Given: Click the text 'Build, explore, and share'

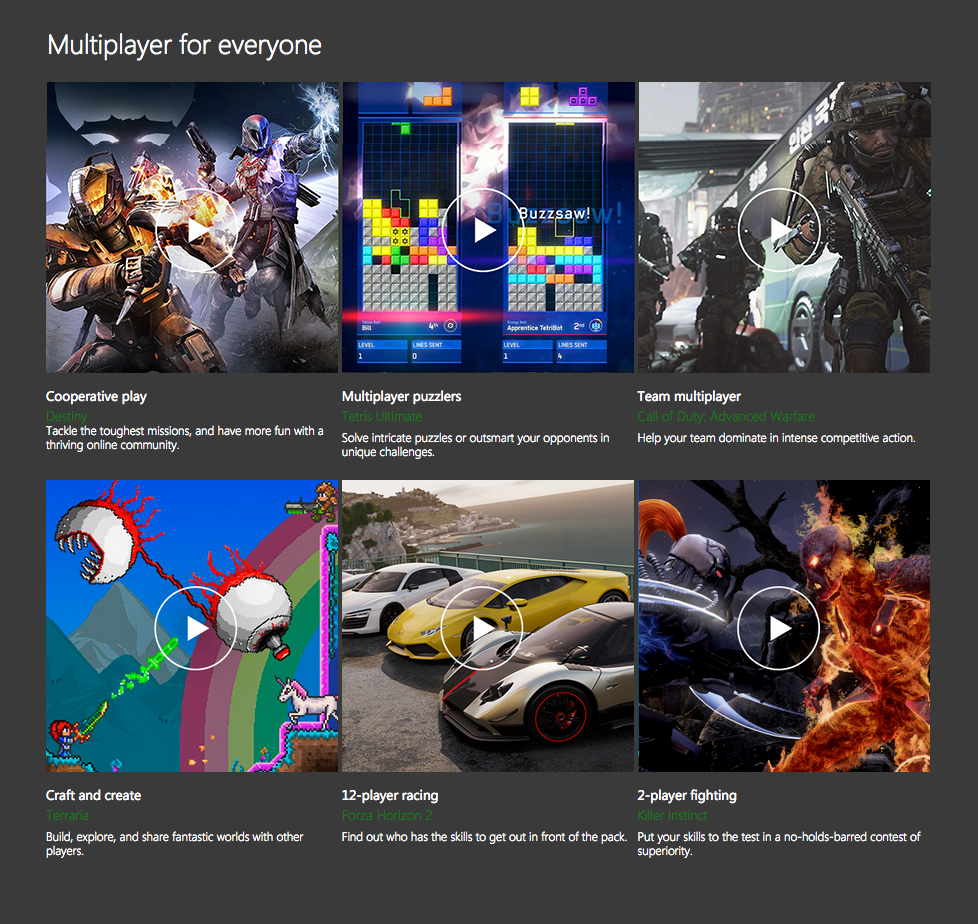Looking at the screenshot, I should coord(175,844).
